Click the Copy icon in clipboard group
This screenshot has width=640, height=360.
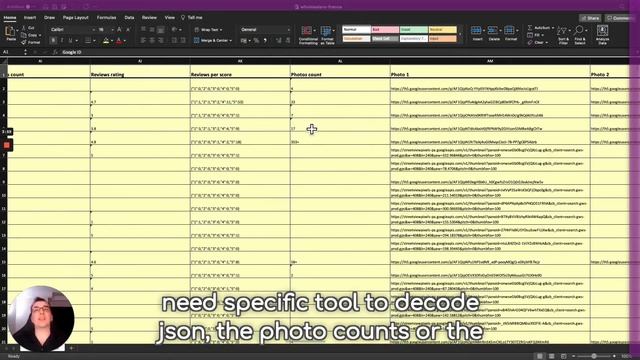tap(24, 35)
